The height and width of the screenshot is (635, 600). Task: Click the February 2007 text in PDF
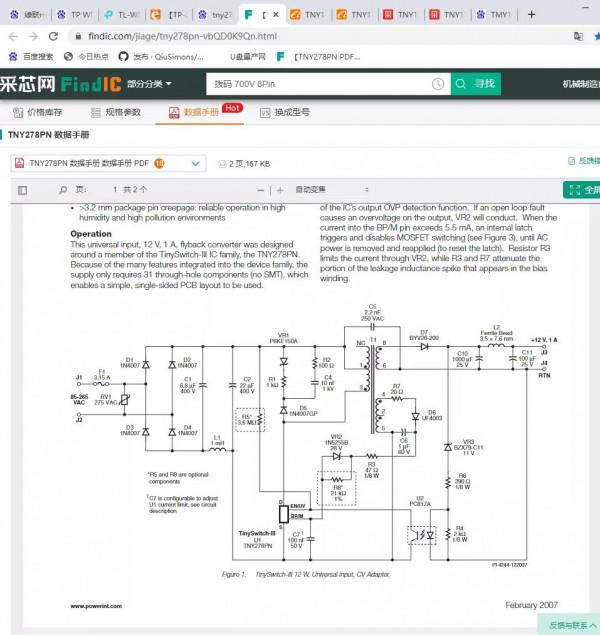click(531, 605)
